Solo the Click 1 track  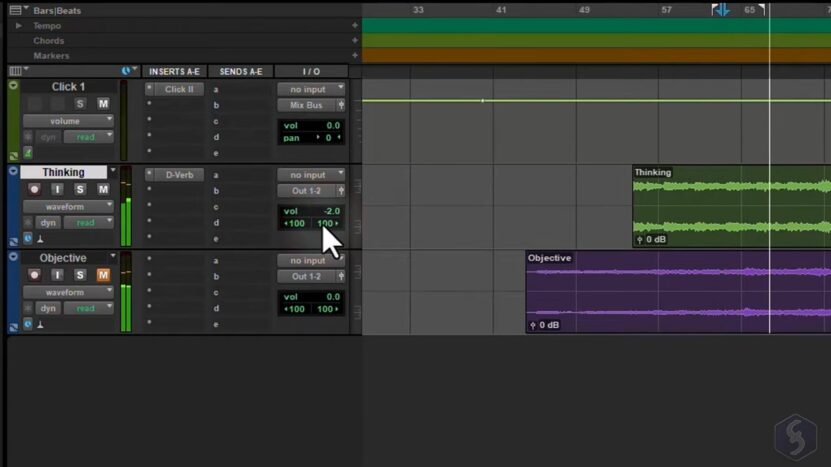click(x=80, y=104)
